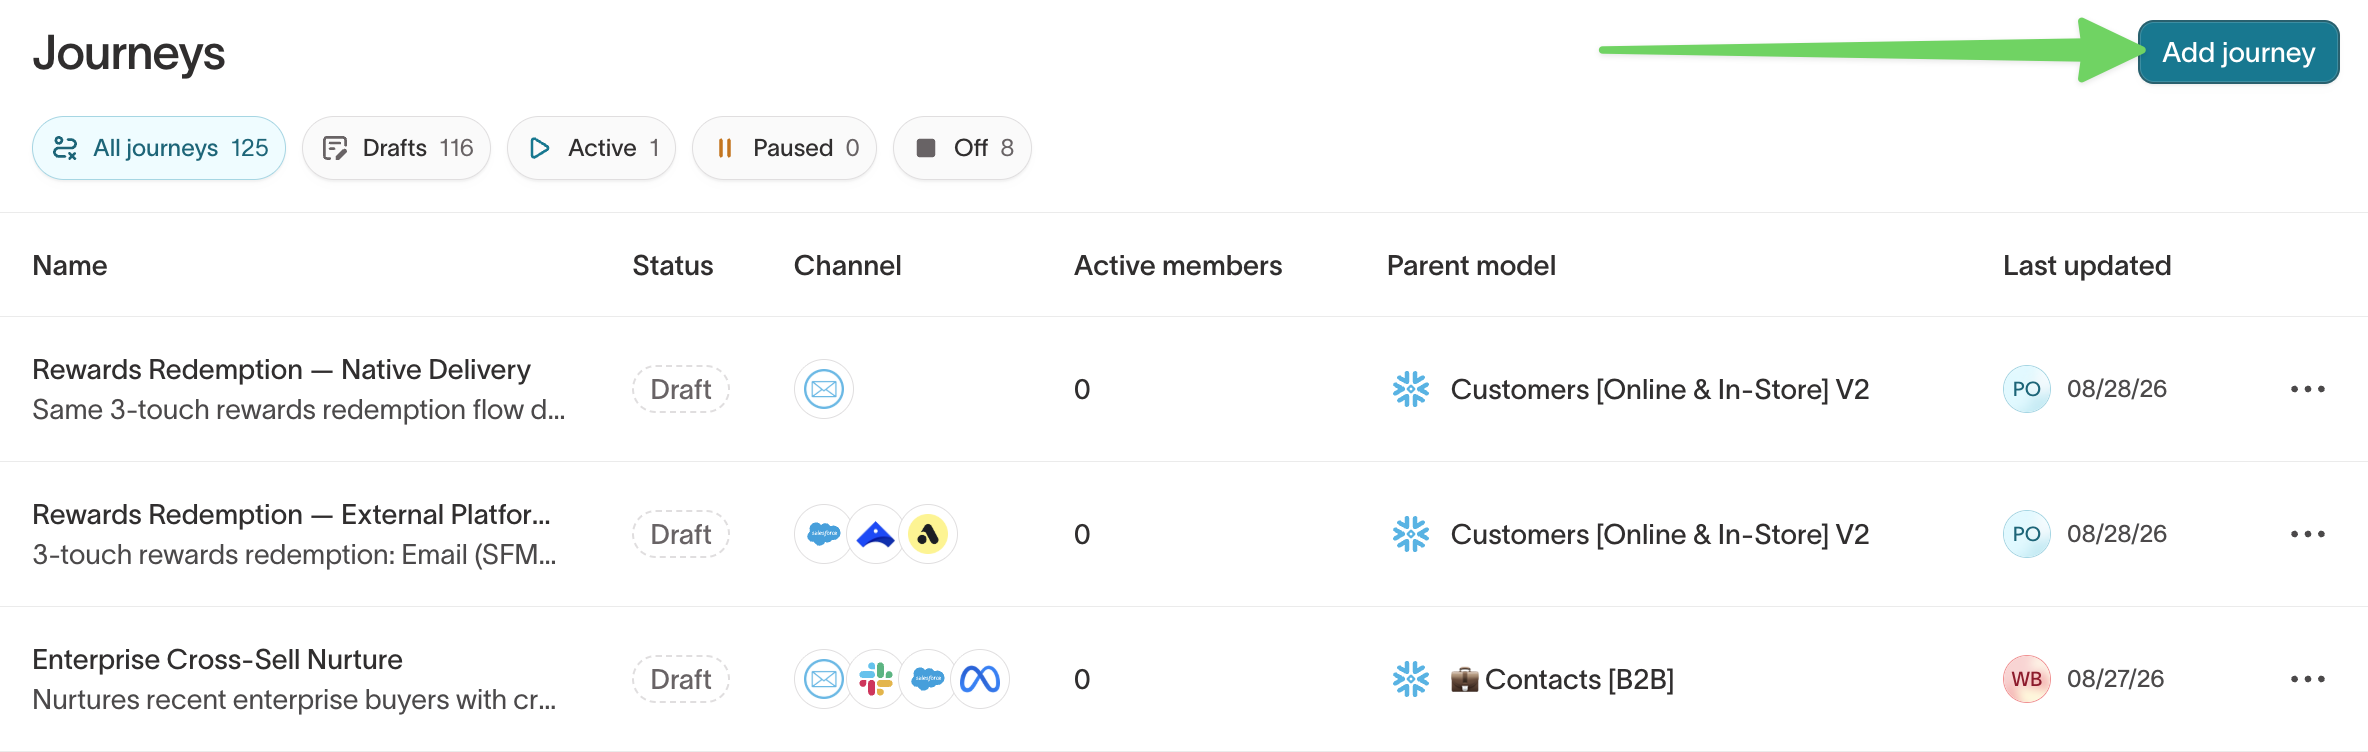
Task: Open Rewards Redemption — Native Delivery journey
Action: pos(281,370)
